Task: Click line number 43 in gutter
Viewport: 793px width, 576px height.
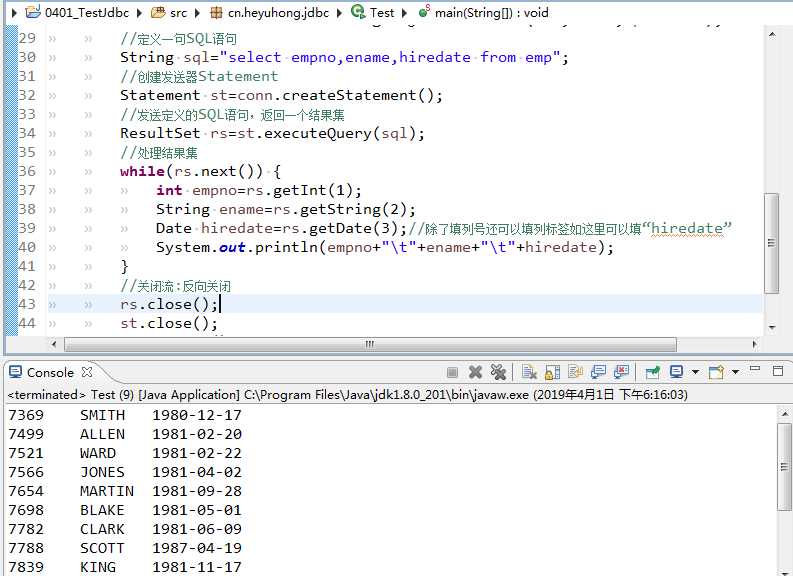Action: [x=27, y=304]
